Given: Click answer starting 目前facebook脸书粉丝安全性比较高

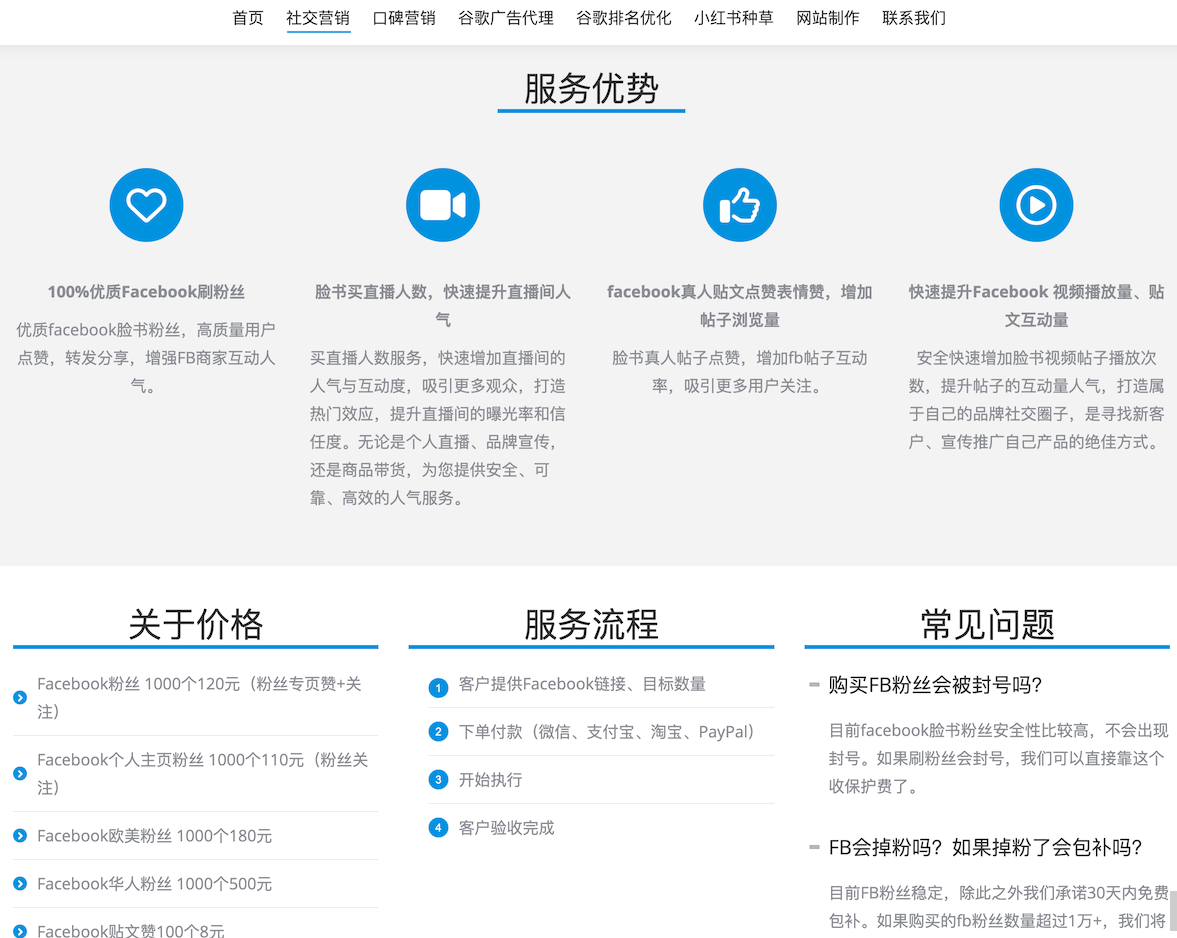Looking at the screenshot, I should tap(998, 758).
